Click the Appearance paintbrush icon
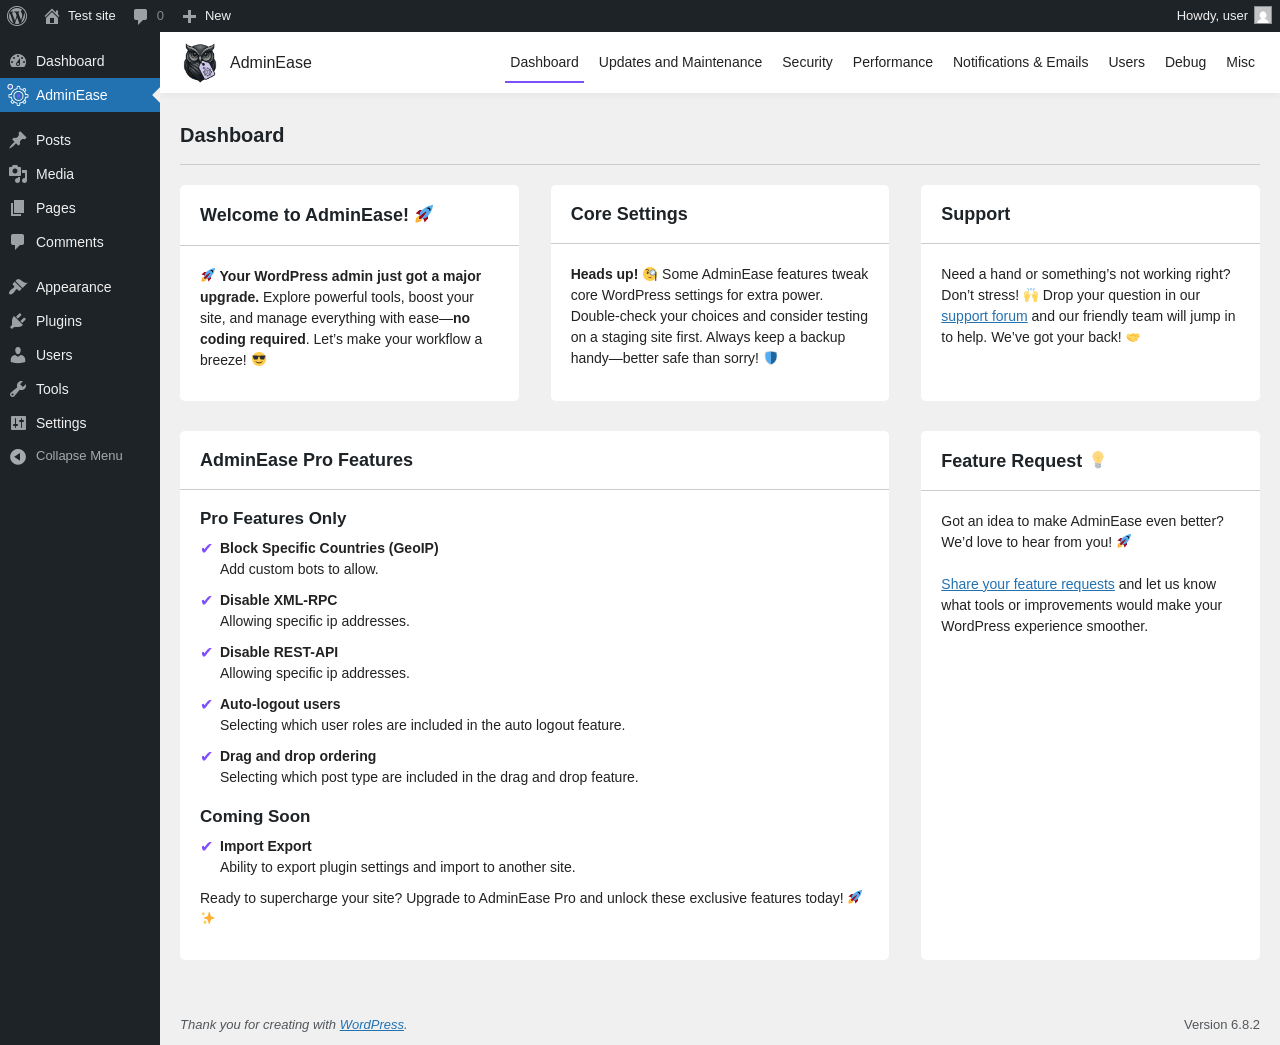 (18, 287)
